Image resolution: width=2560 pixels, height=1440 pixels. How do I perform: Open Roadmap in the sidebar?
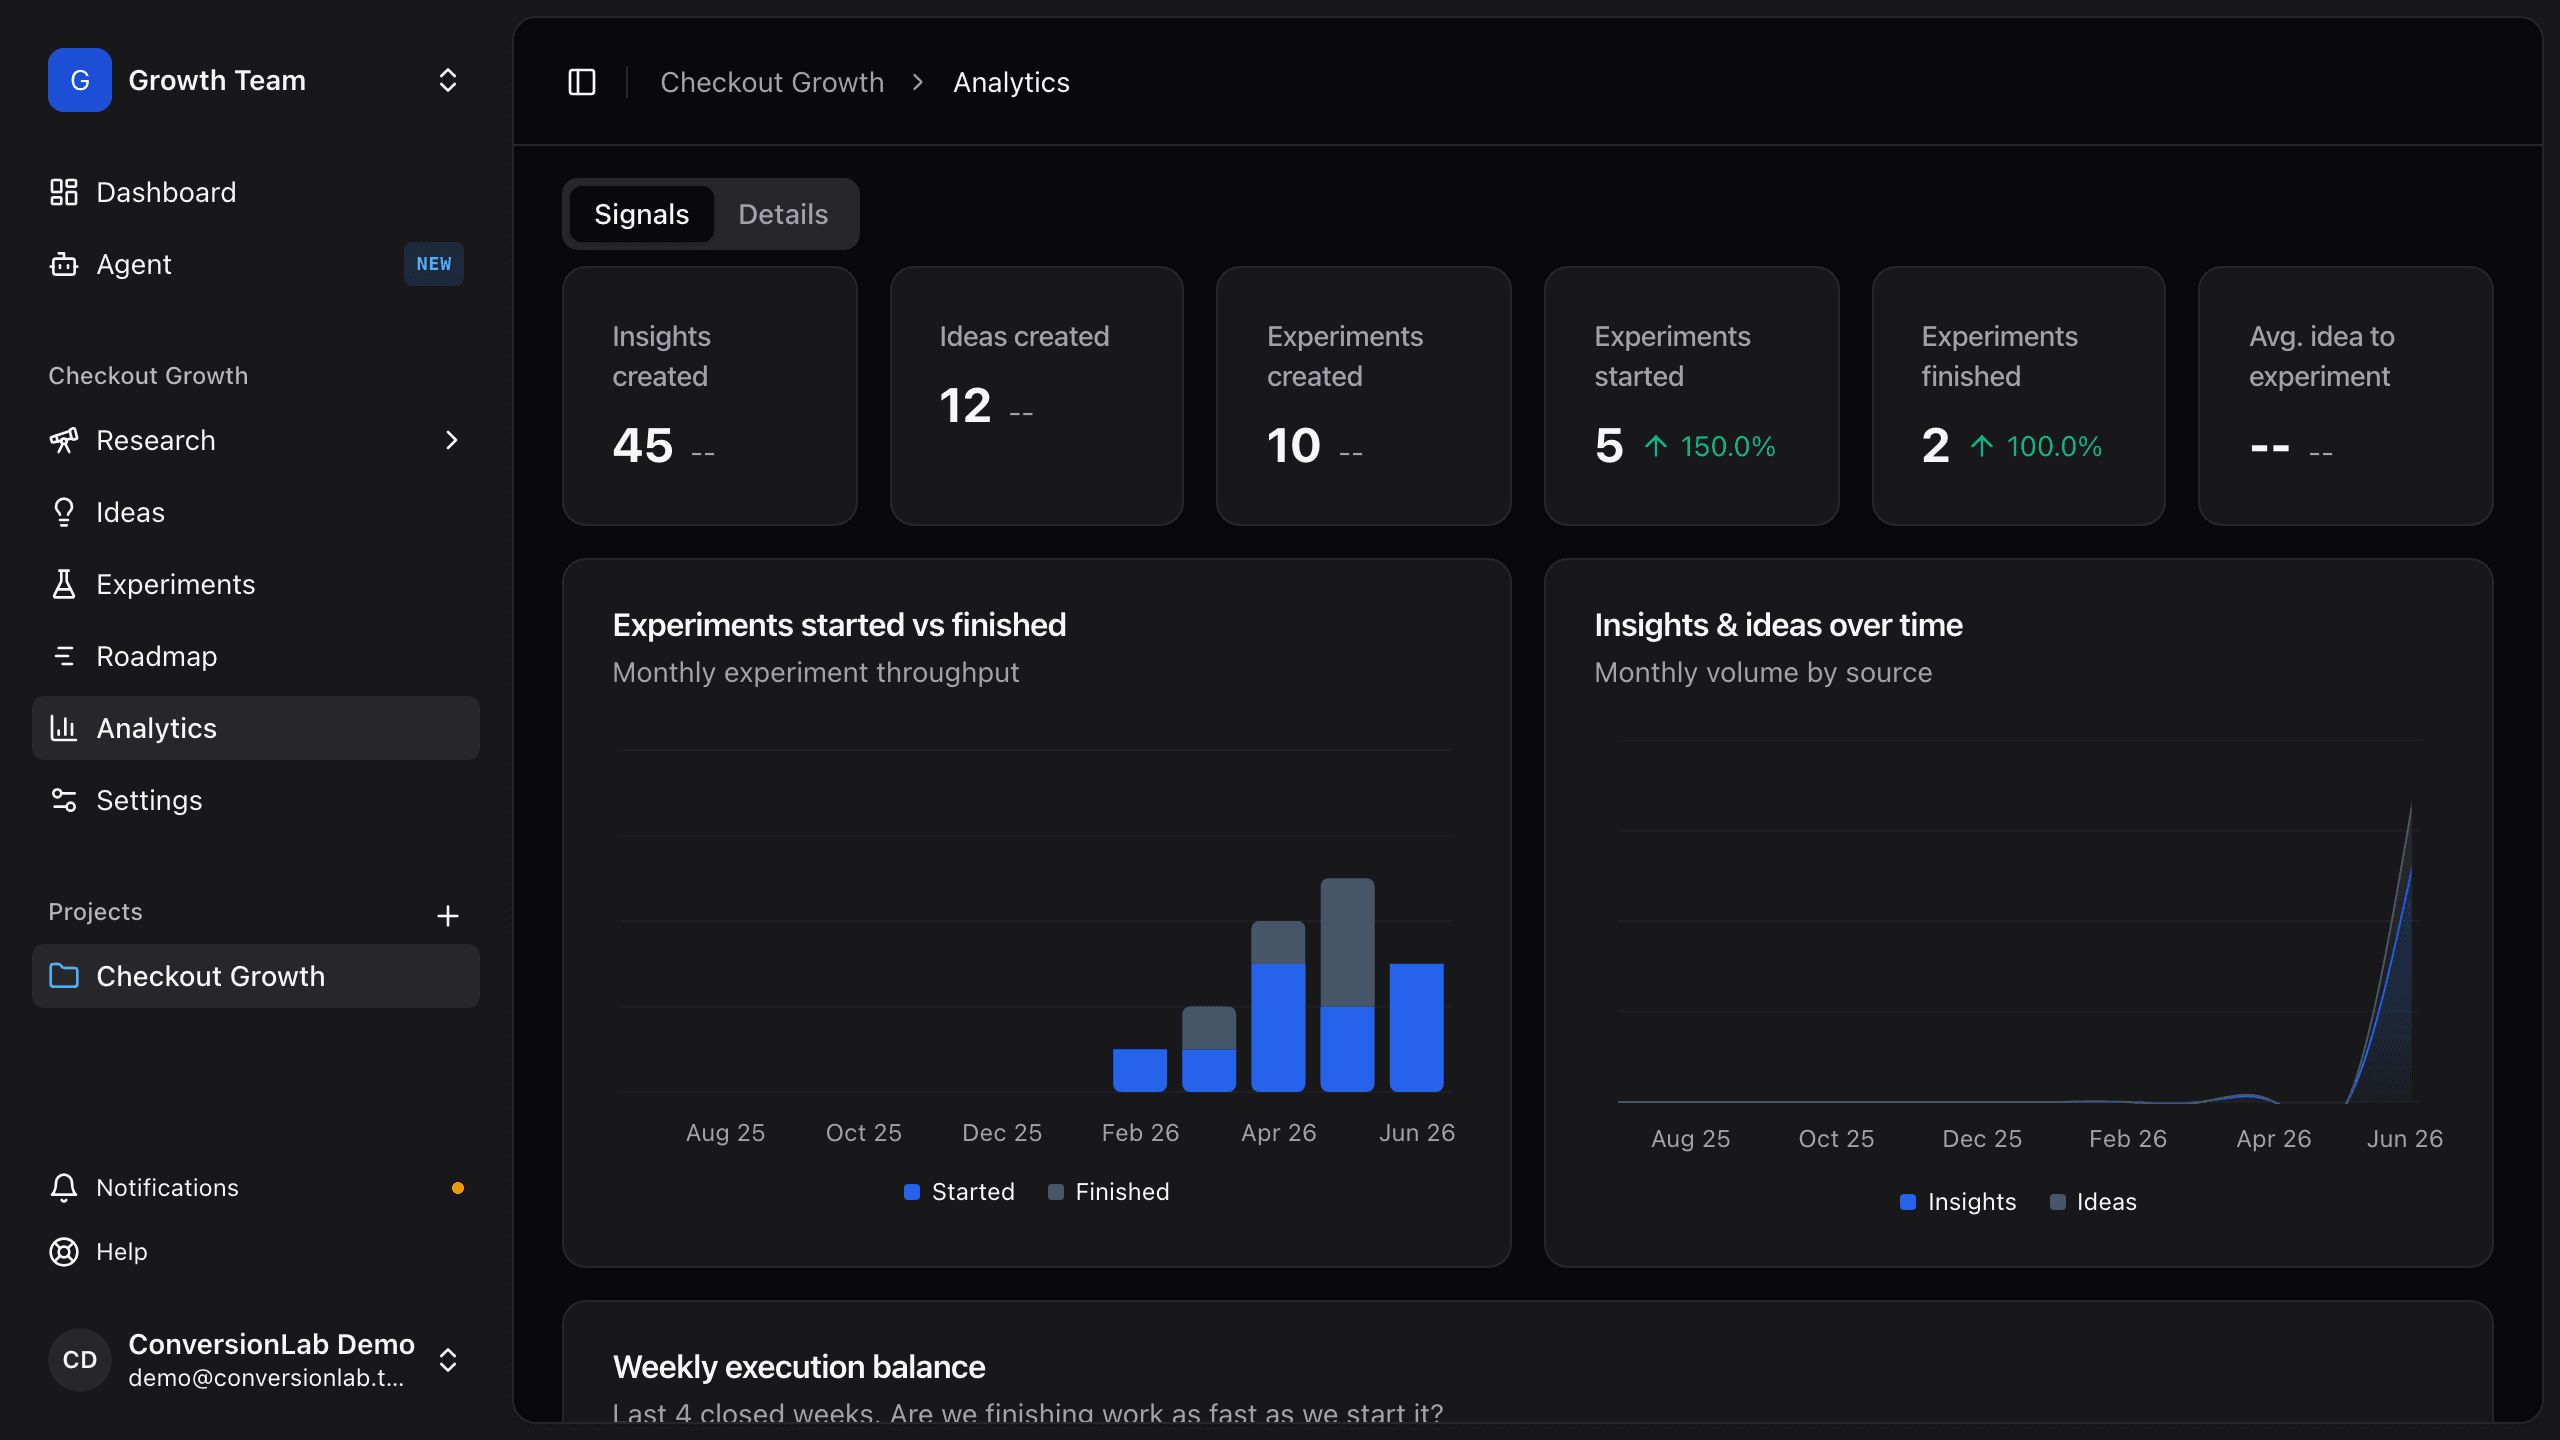(256, 656)
